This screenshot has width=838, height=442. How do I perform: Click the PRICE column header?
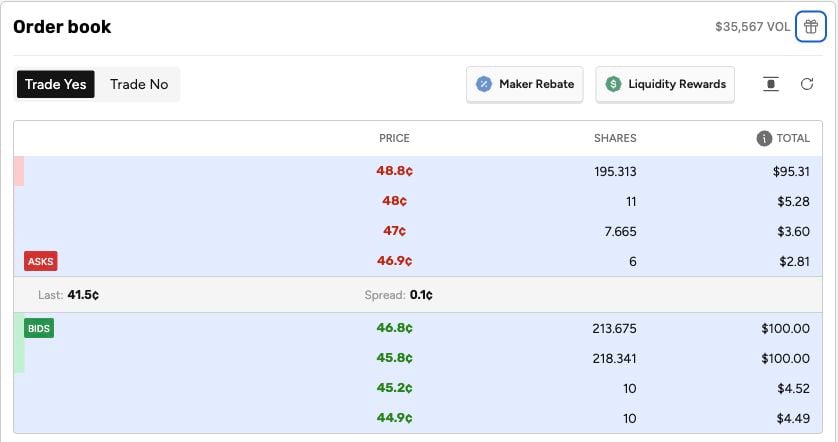tap(394, 138)
